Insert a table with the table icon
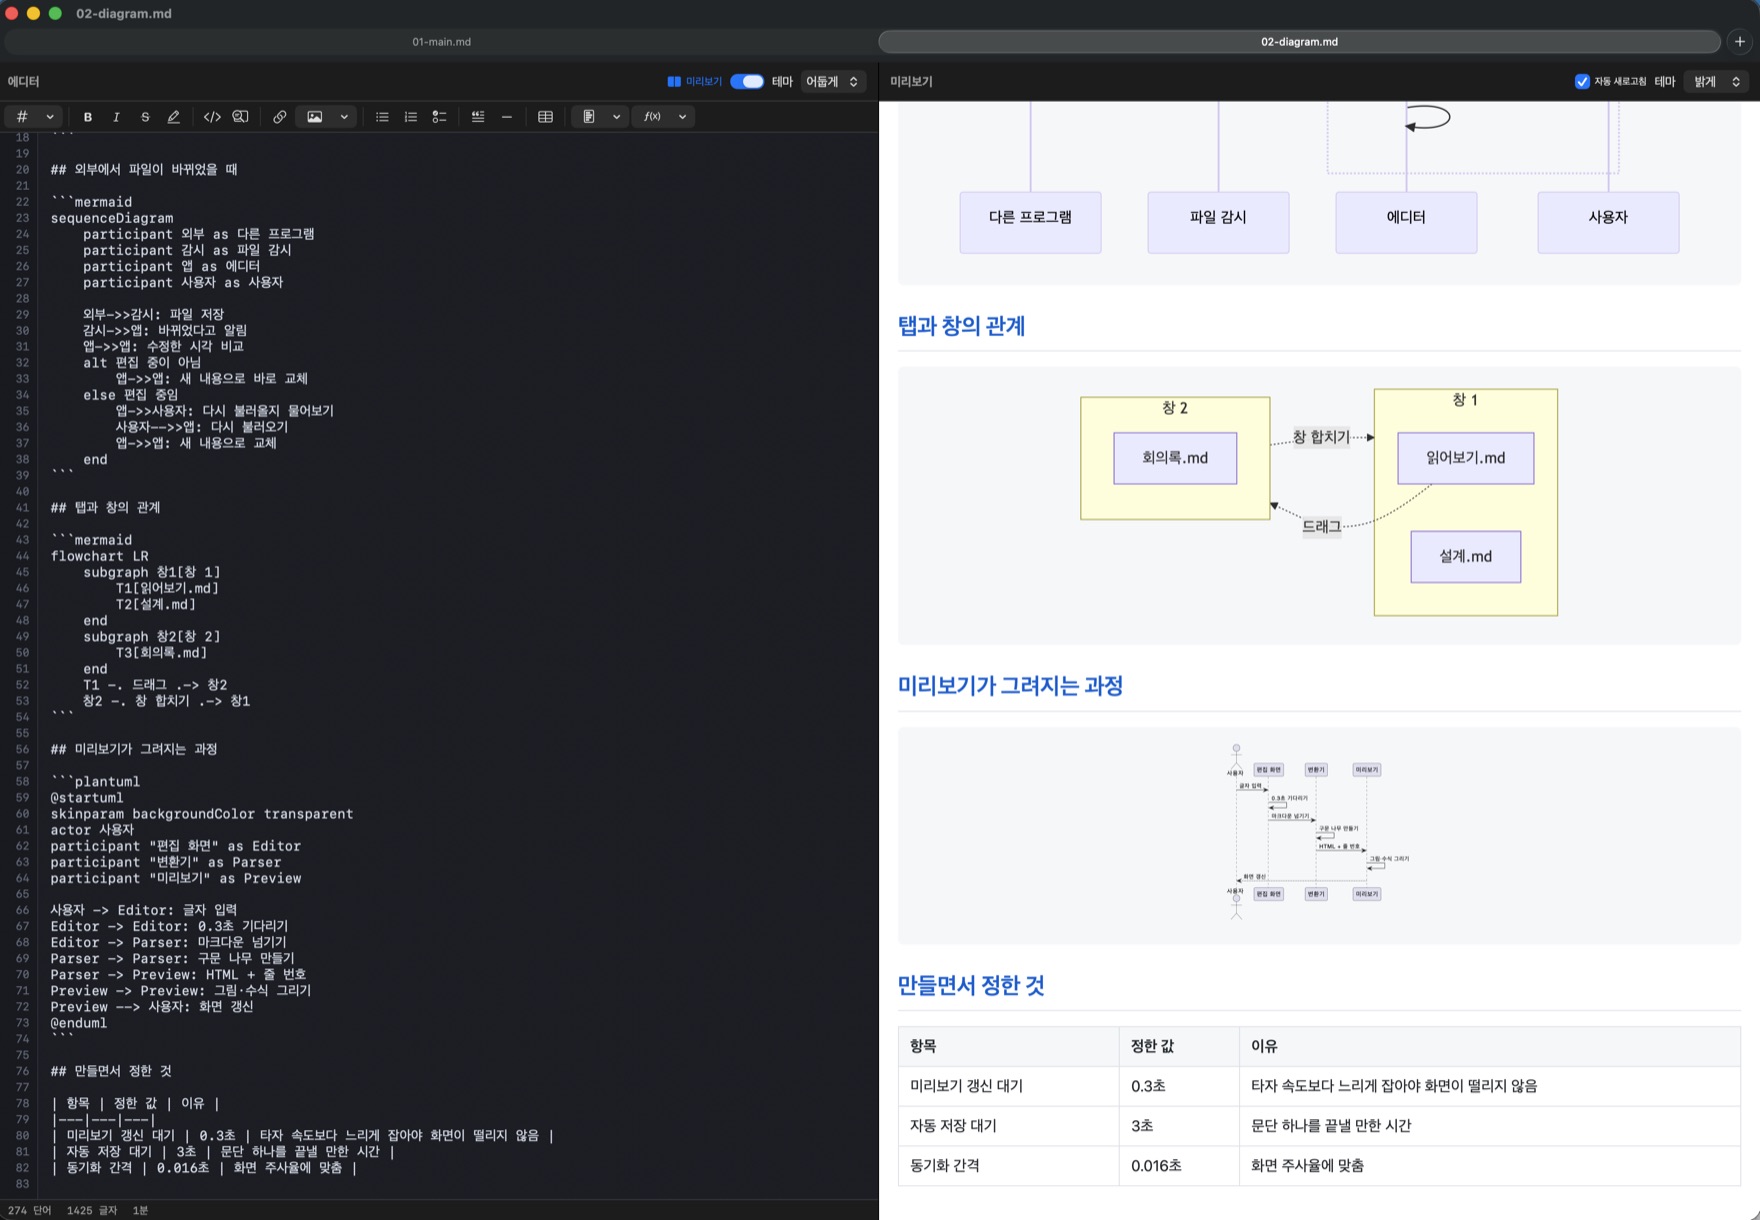1760x1220 pixels. (545, 117)
